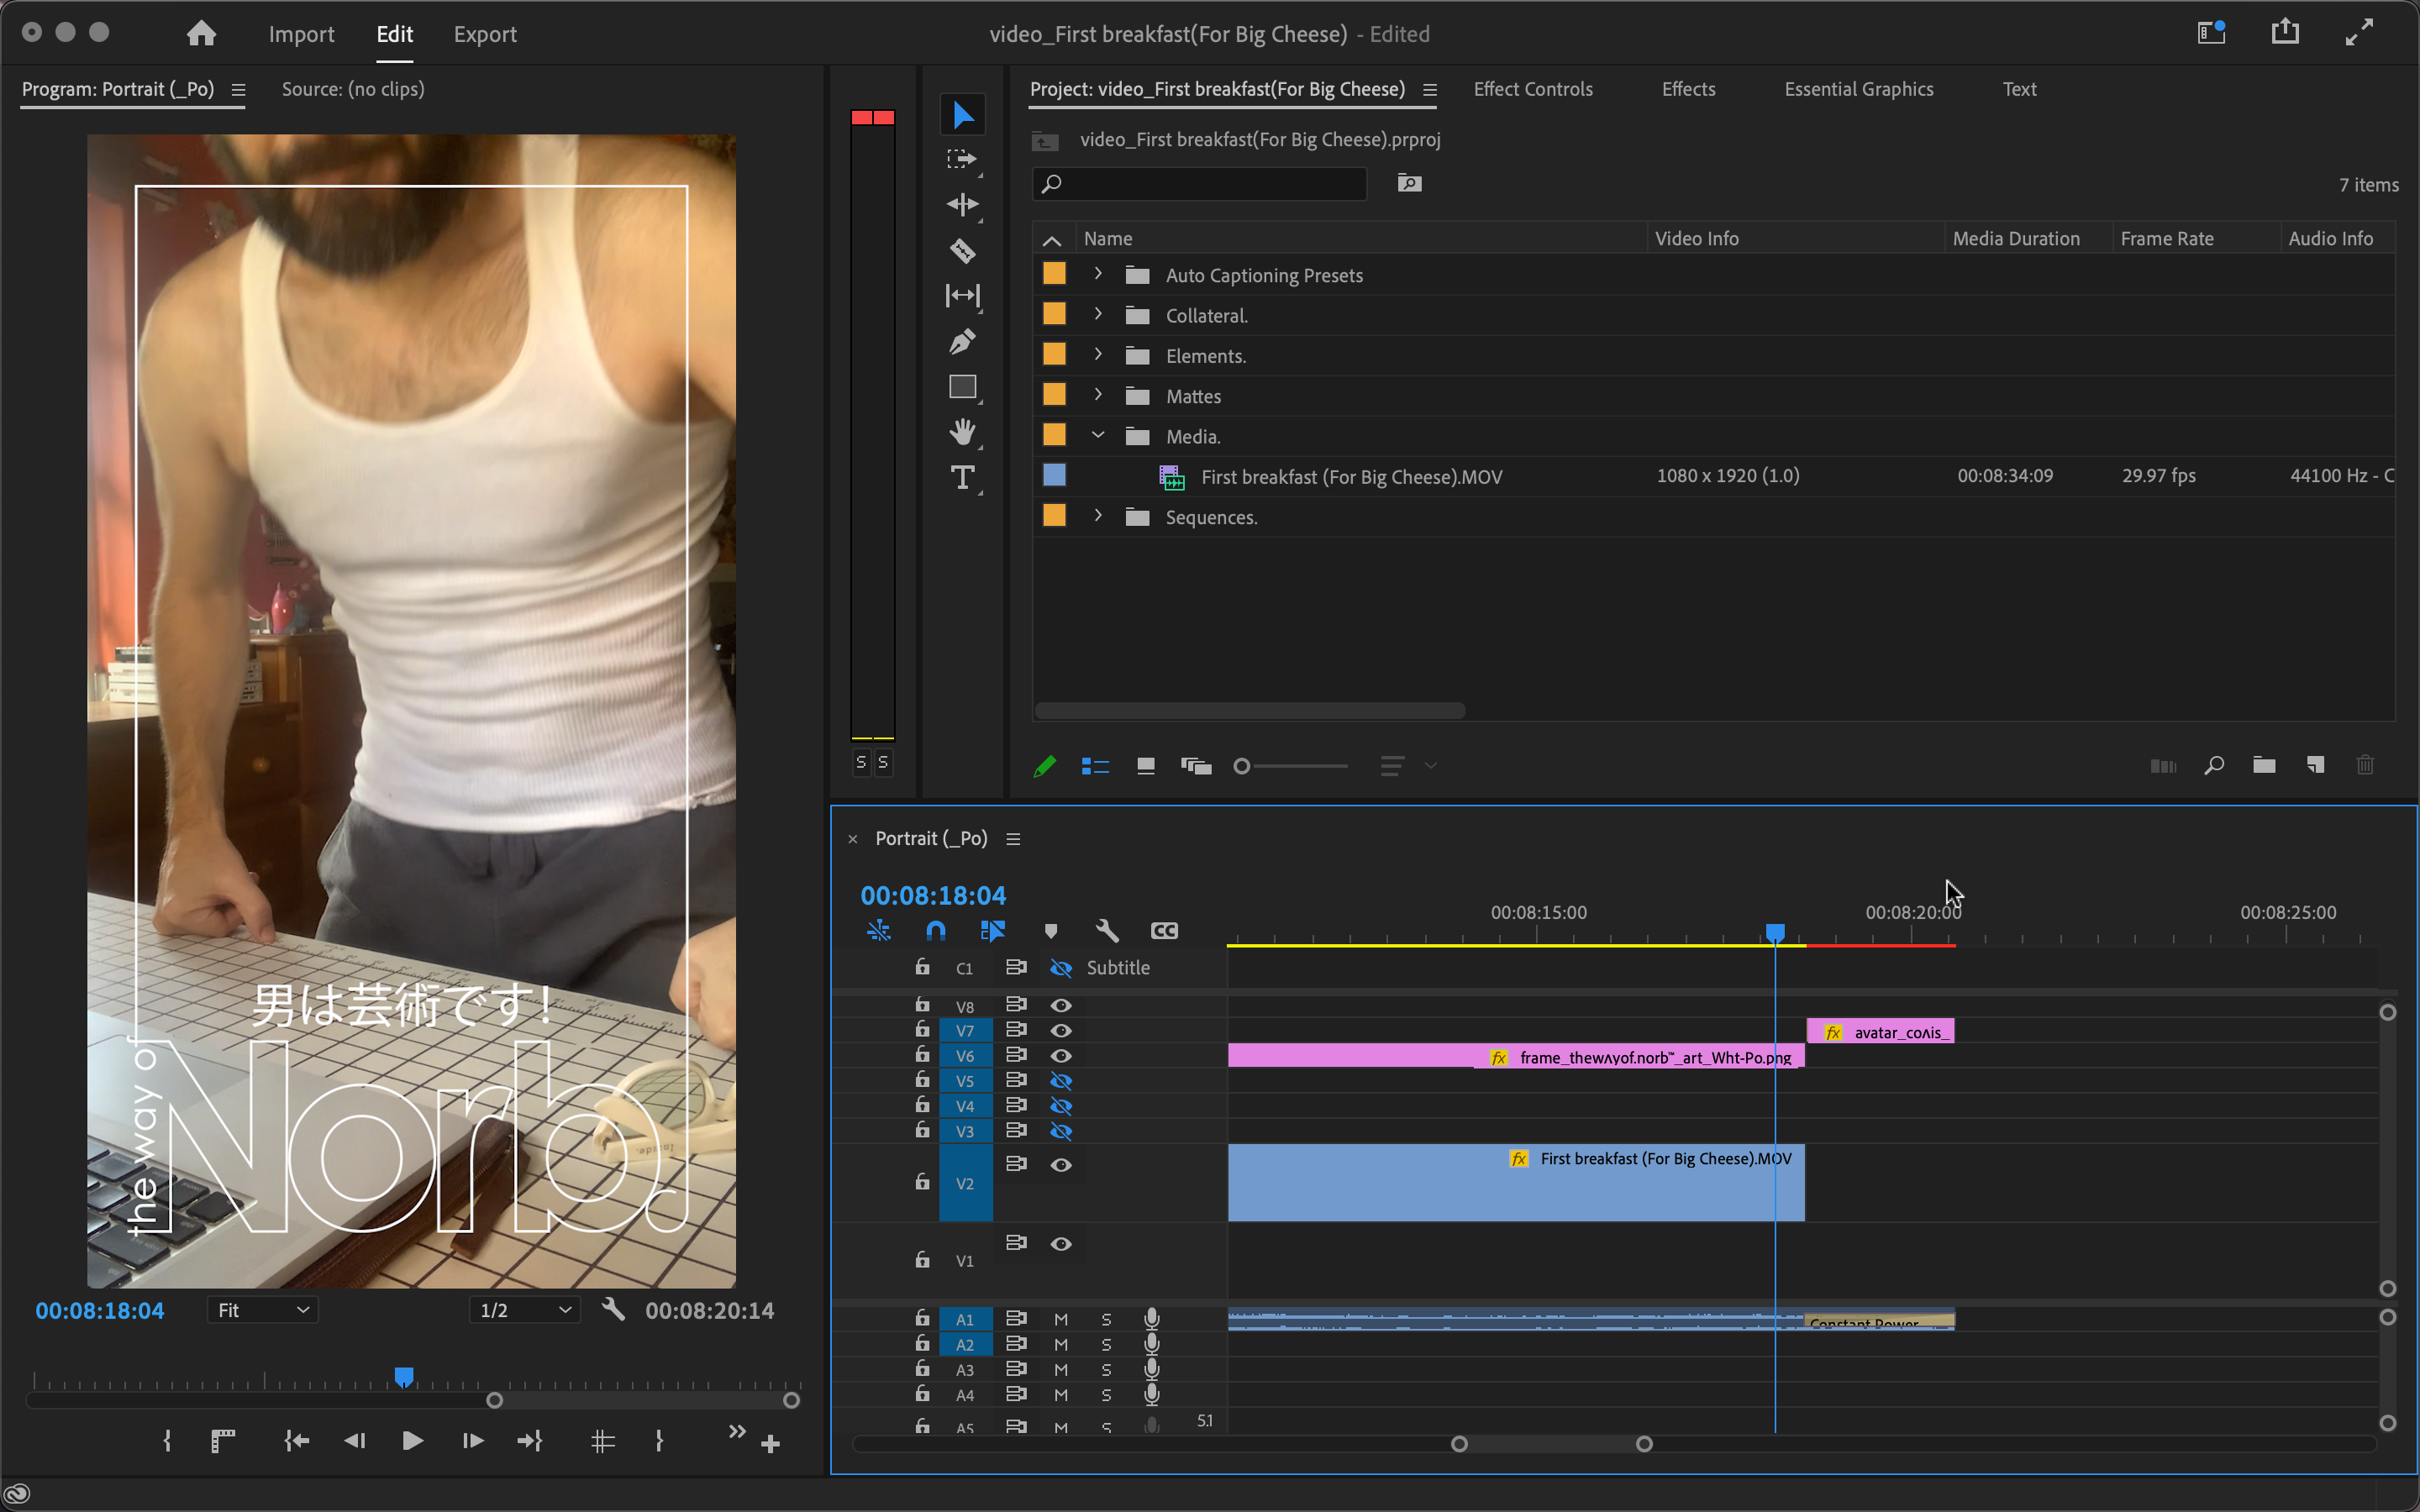The width and height of the screenshot is (2420, 1512).
Task: Play the program monitor video
Action: [x=412, y=1441]
